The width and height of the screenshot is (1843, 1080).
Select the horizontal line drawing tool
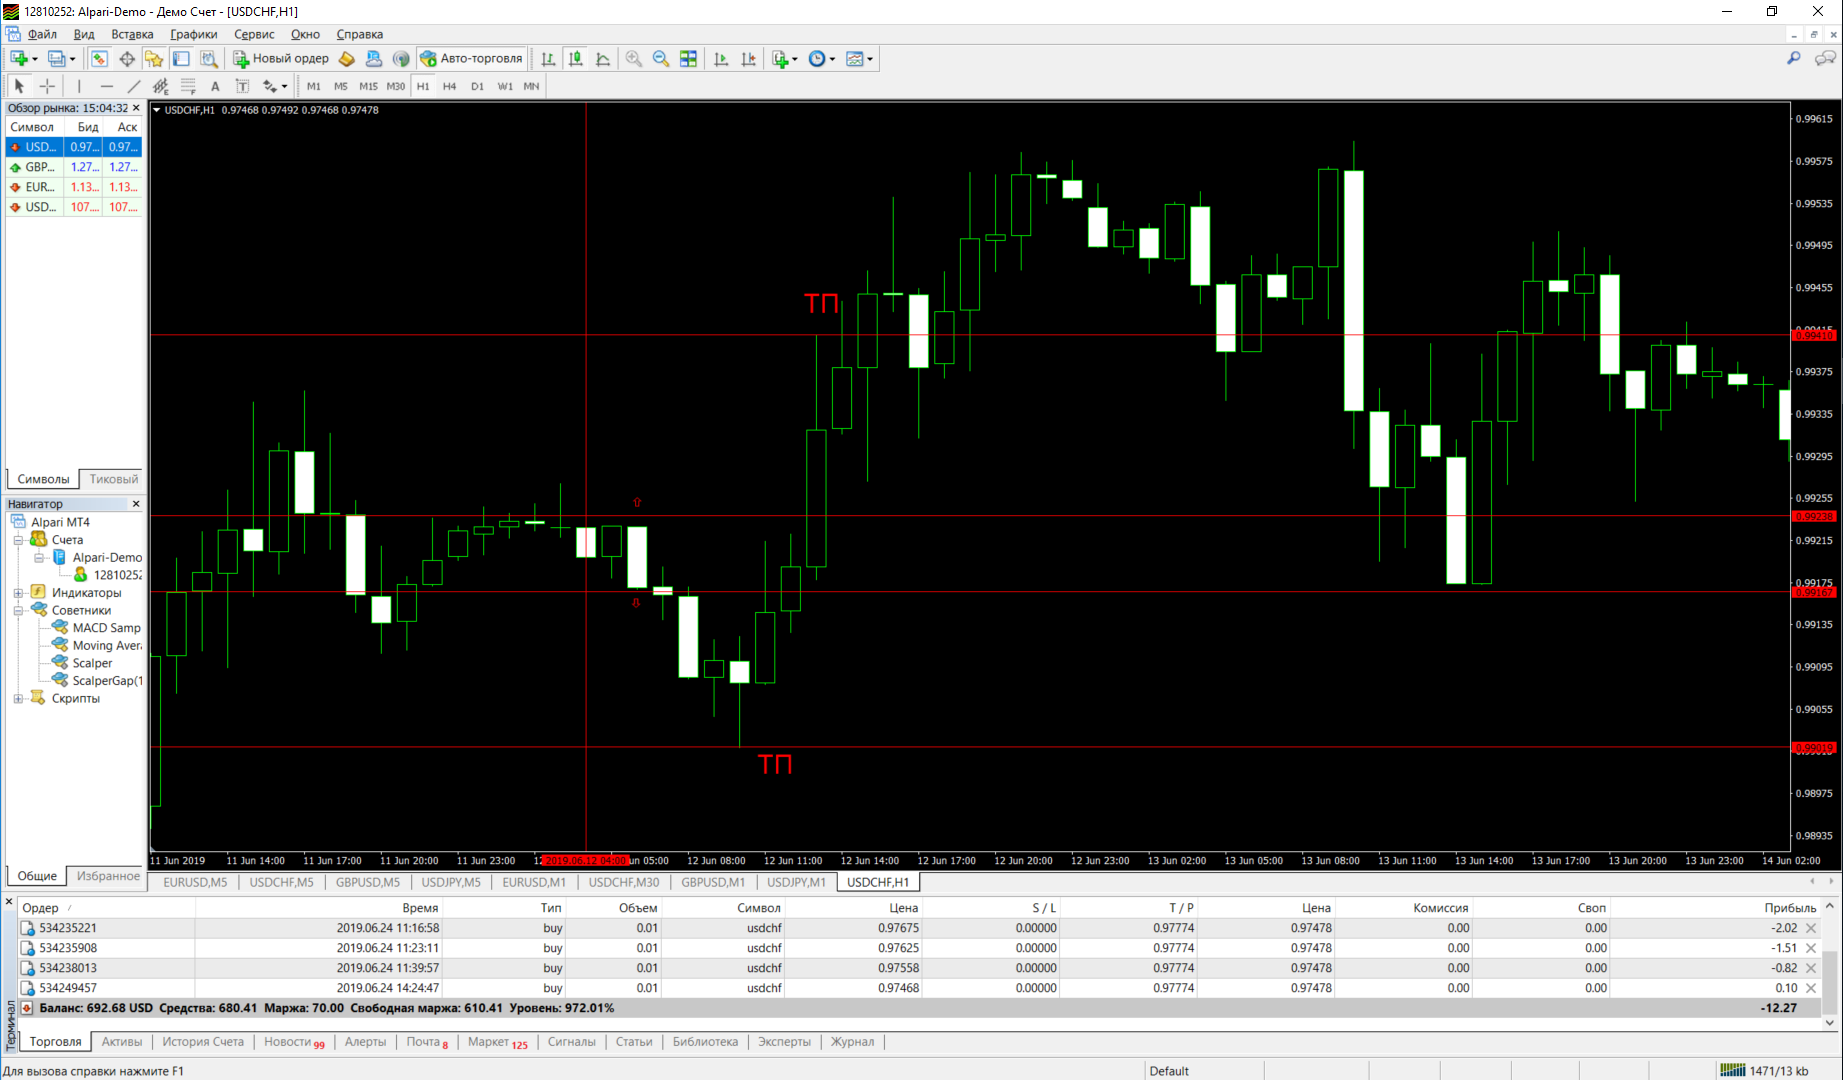click(x=107, y=86)
